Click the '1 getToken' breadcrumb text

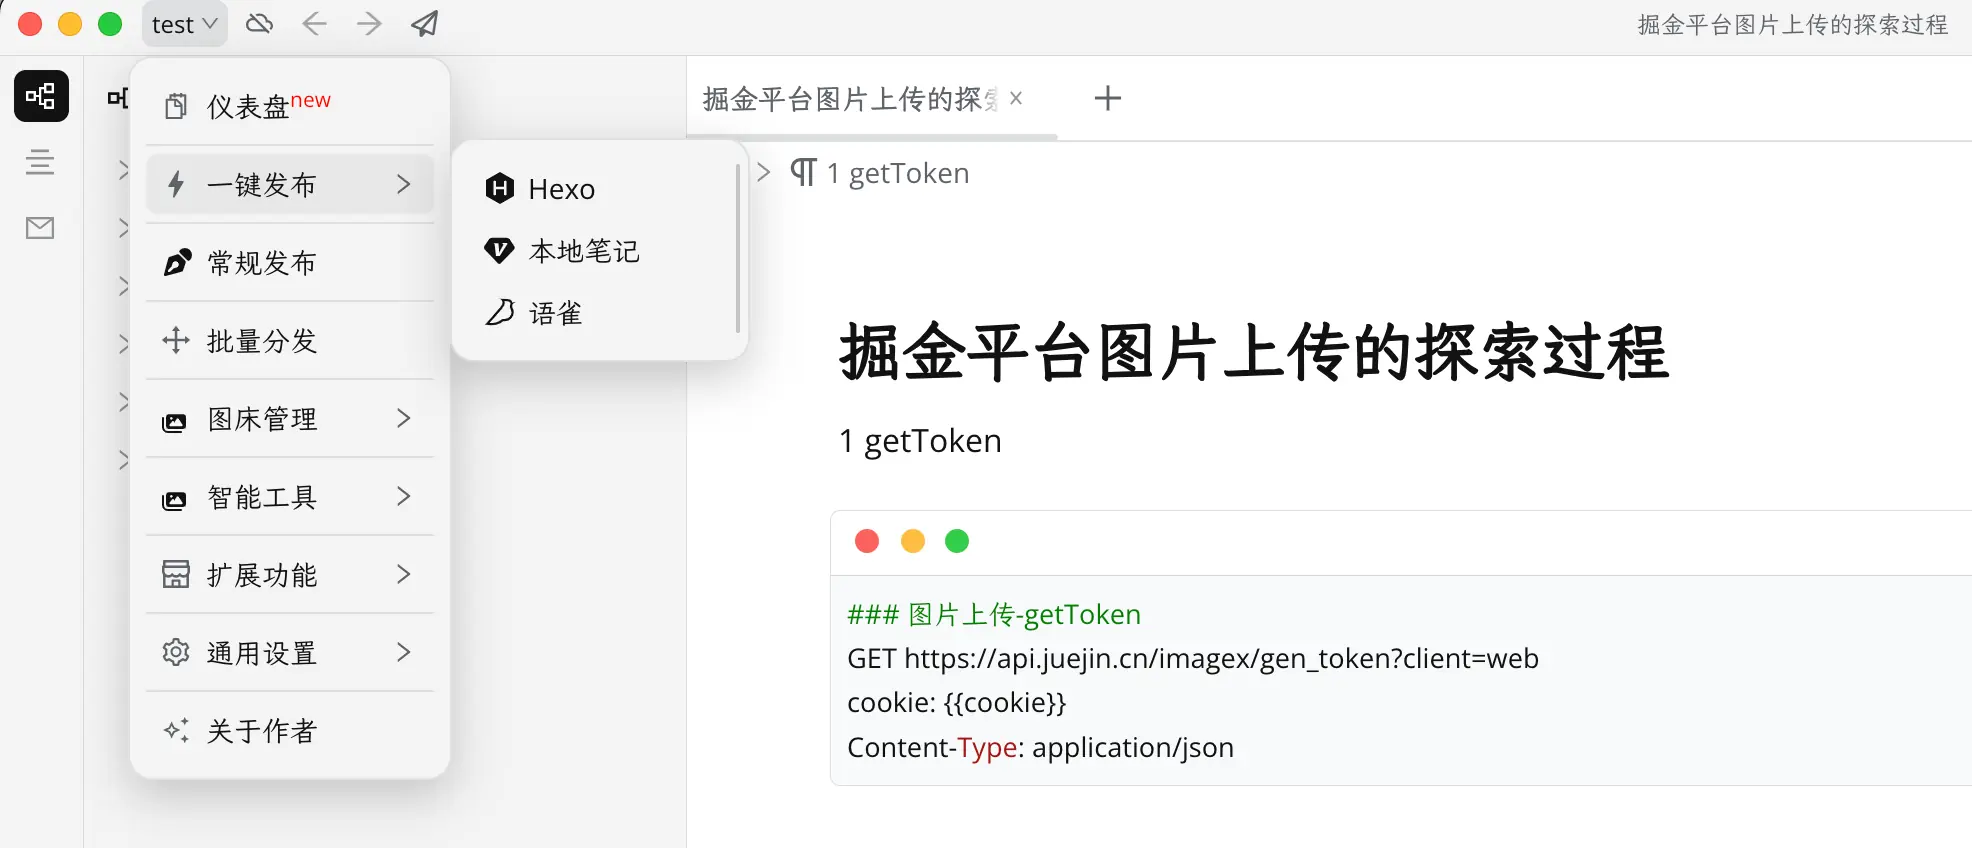tap(898, 173)
